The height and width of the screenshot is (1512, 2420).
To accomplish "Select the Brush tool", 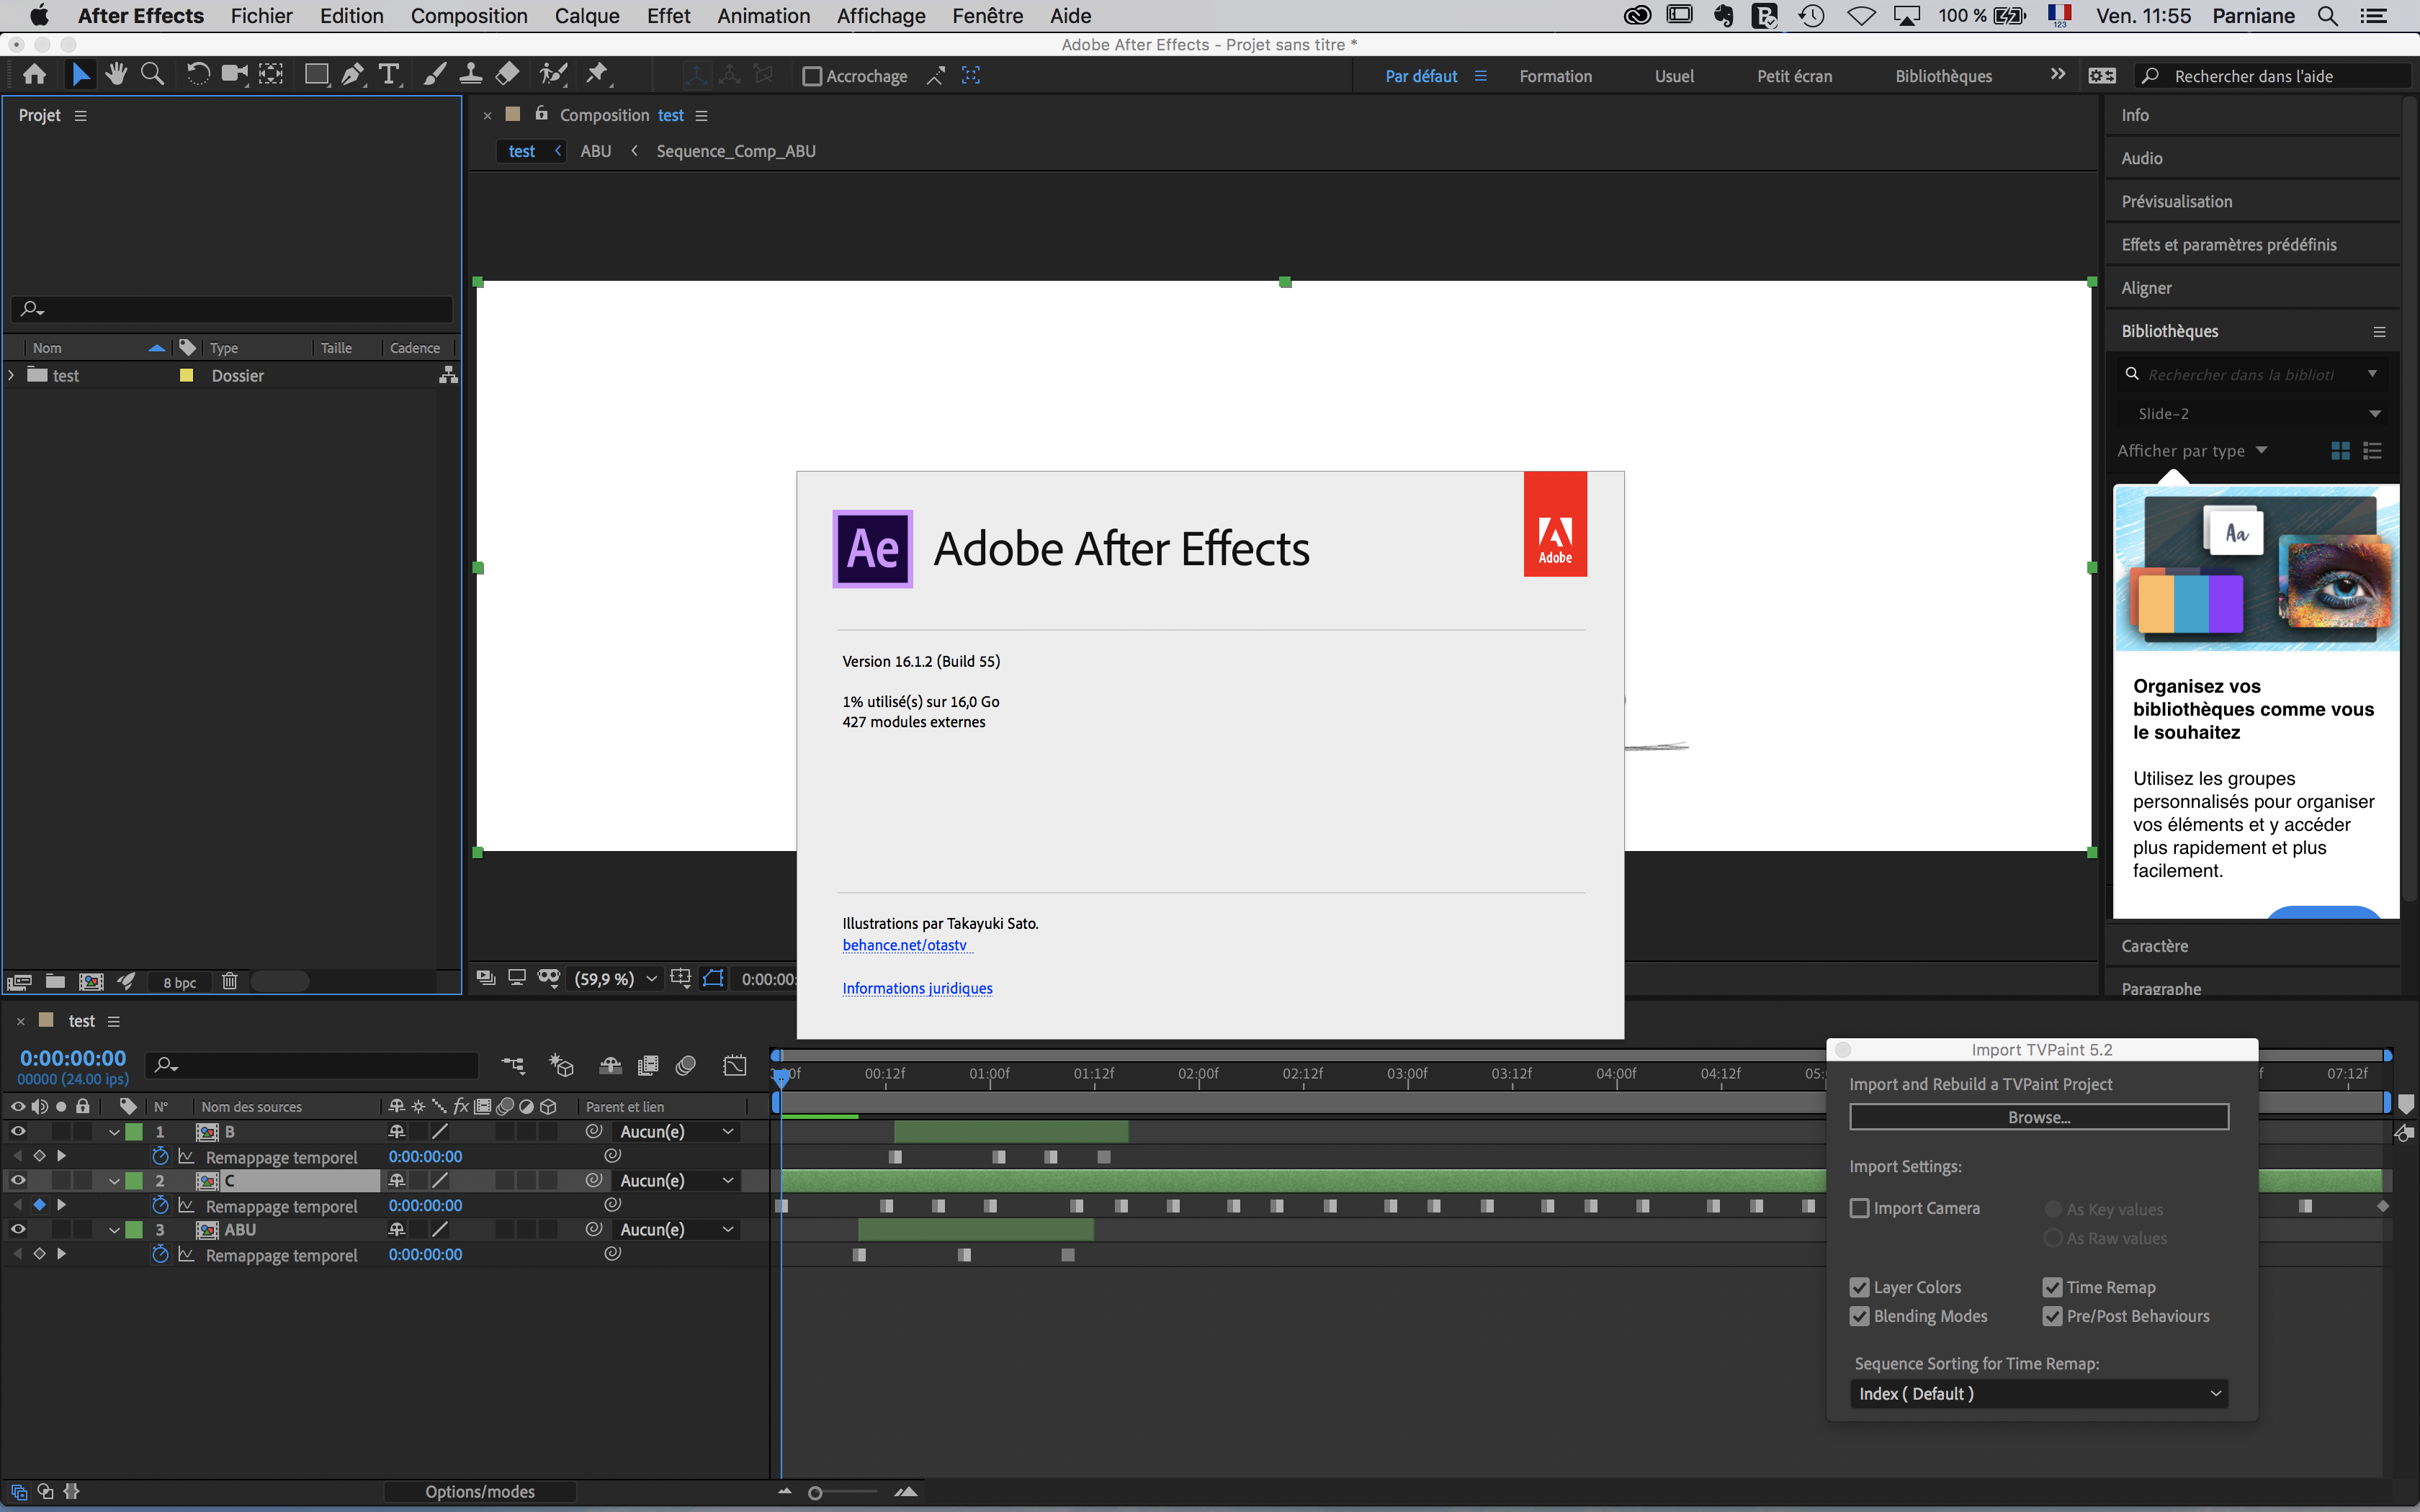I will pyautogui.click(x=434, y=75).
